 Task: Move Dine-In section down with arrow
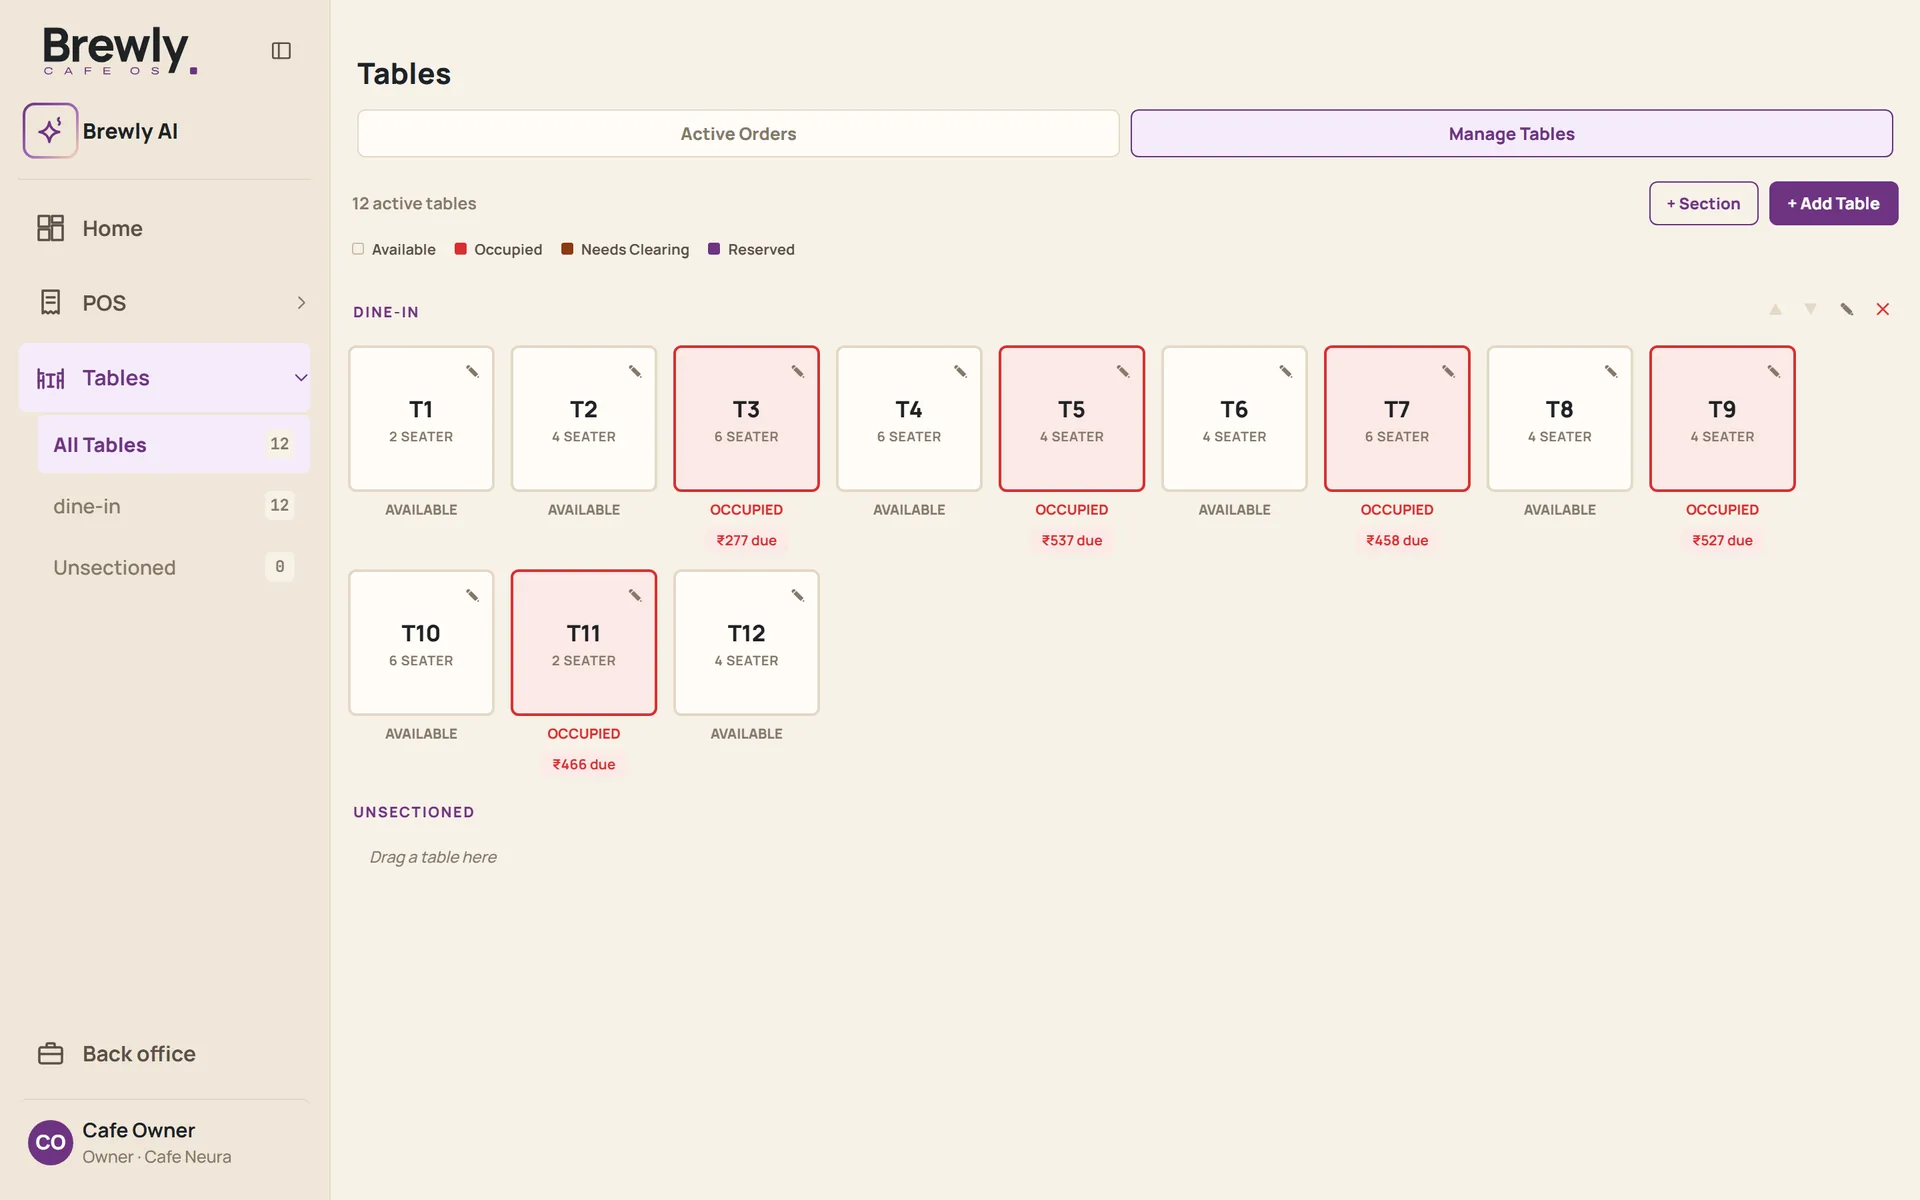tap(1810, 310)
